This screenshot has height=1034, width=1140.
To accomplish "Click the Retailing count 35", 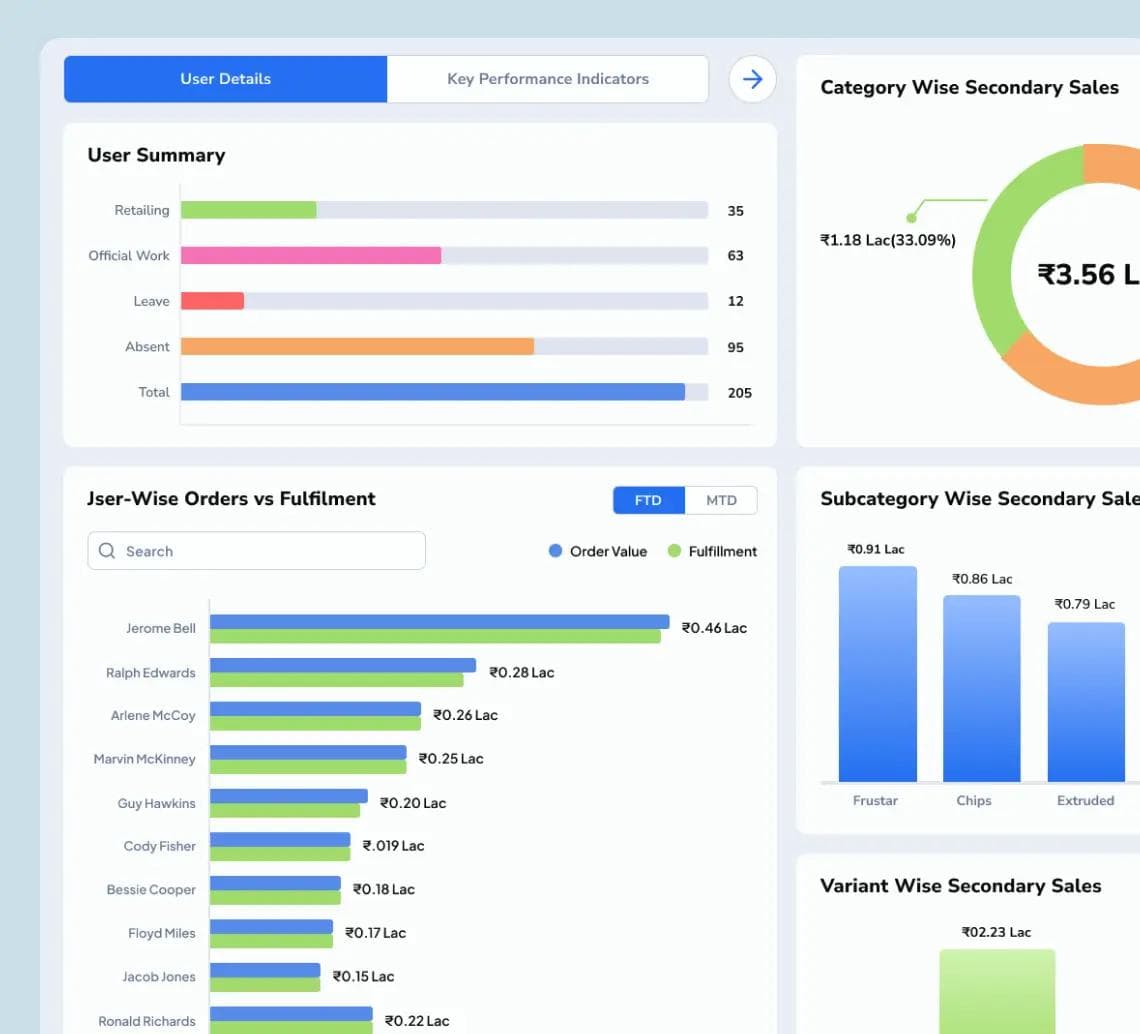I will click(x=735, y=211).
